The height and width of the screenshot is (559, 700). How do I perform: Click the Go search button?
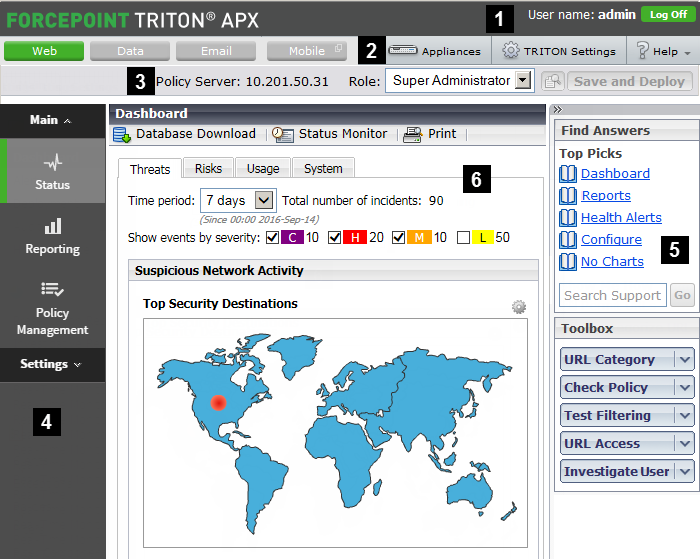click(x=682, y=295)
